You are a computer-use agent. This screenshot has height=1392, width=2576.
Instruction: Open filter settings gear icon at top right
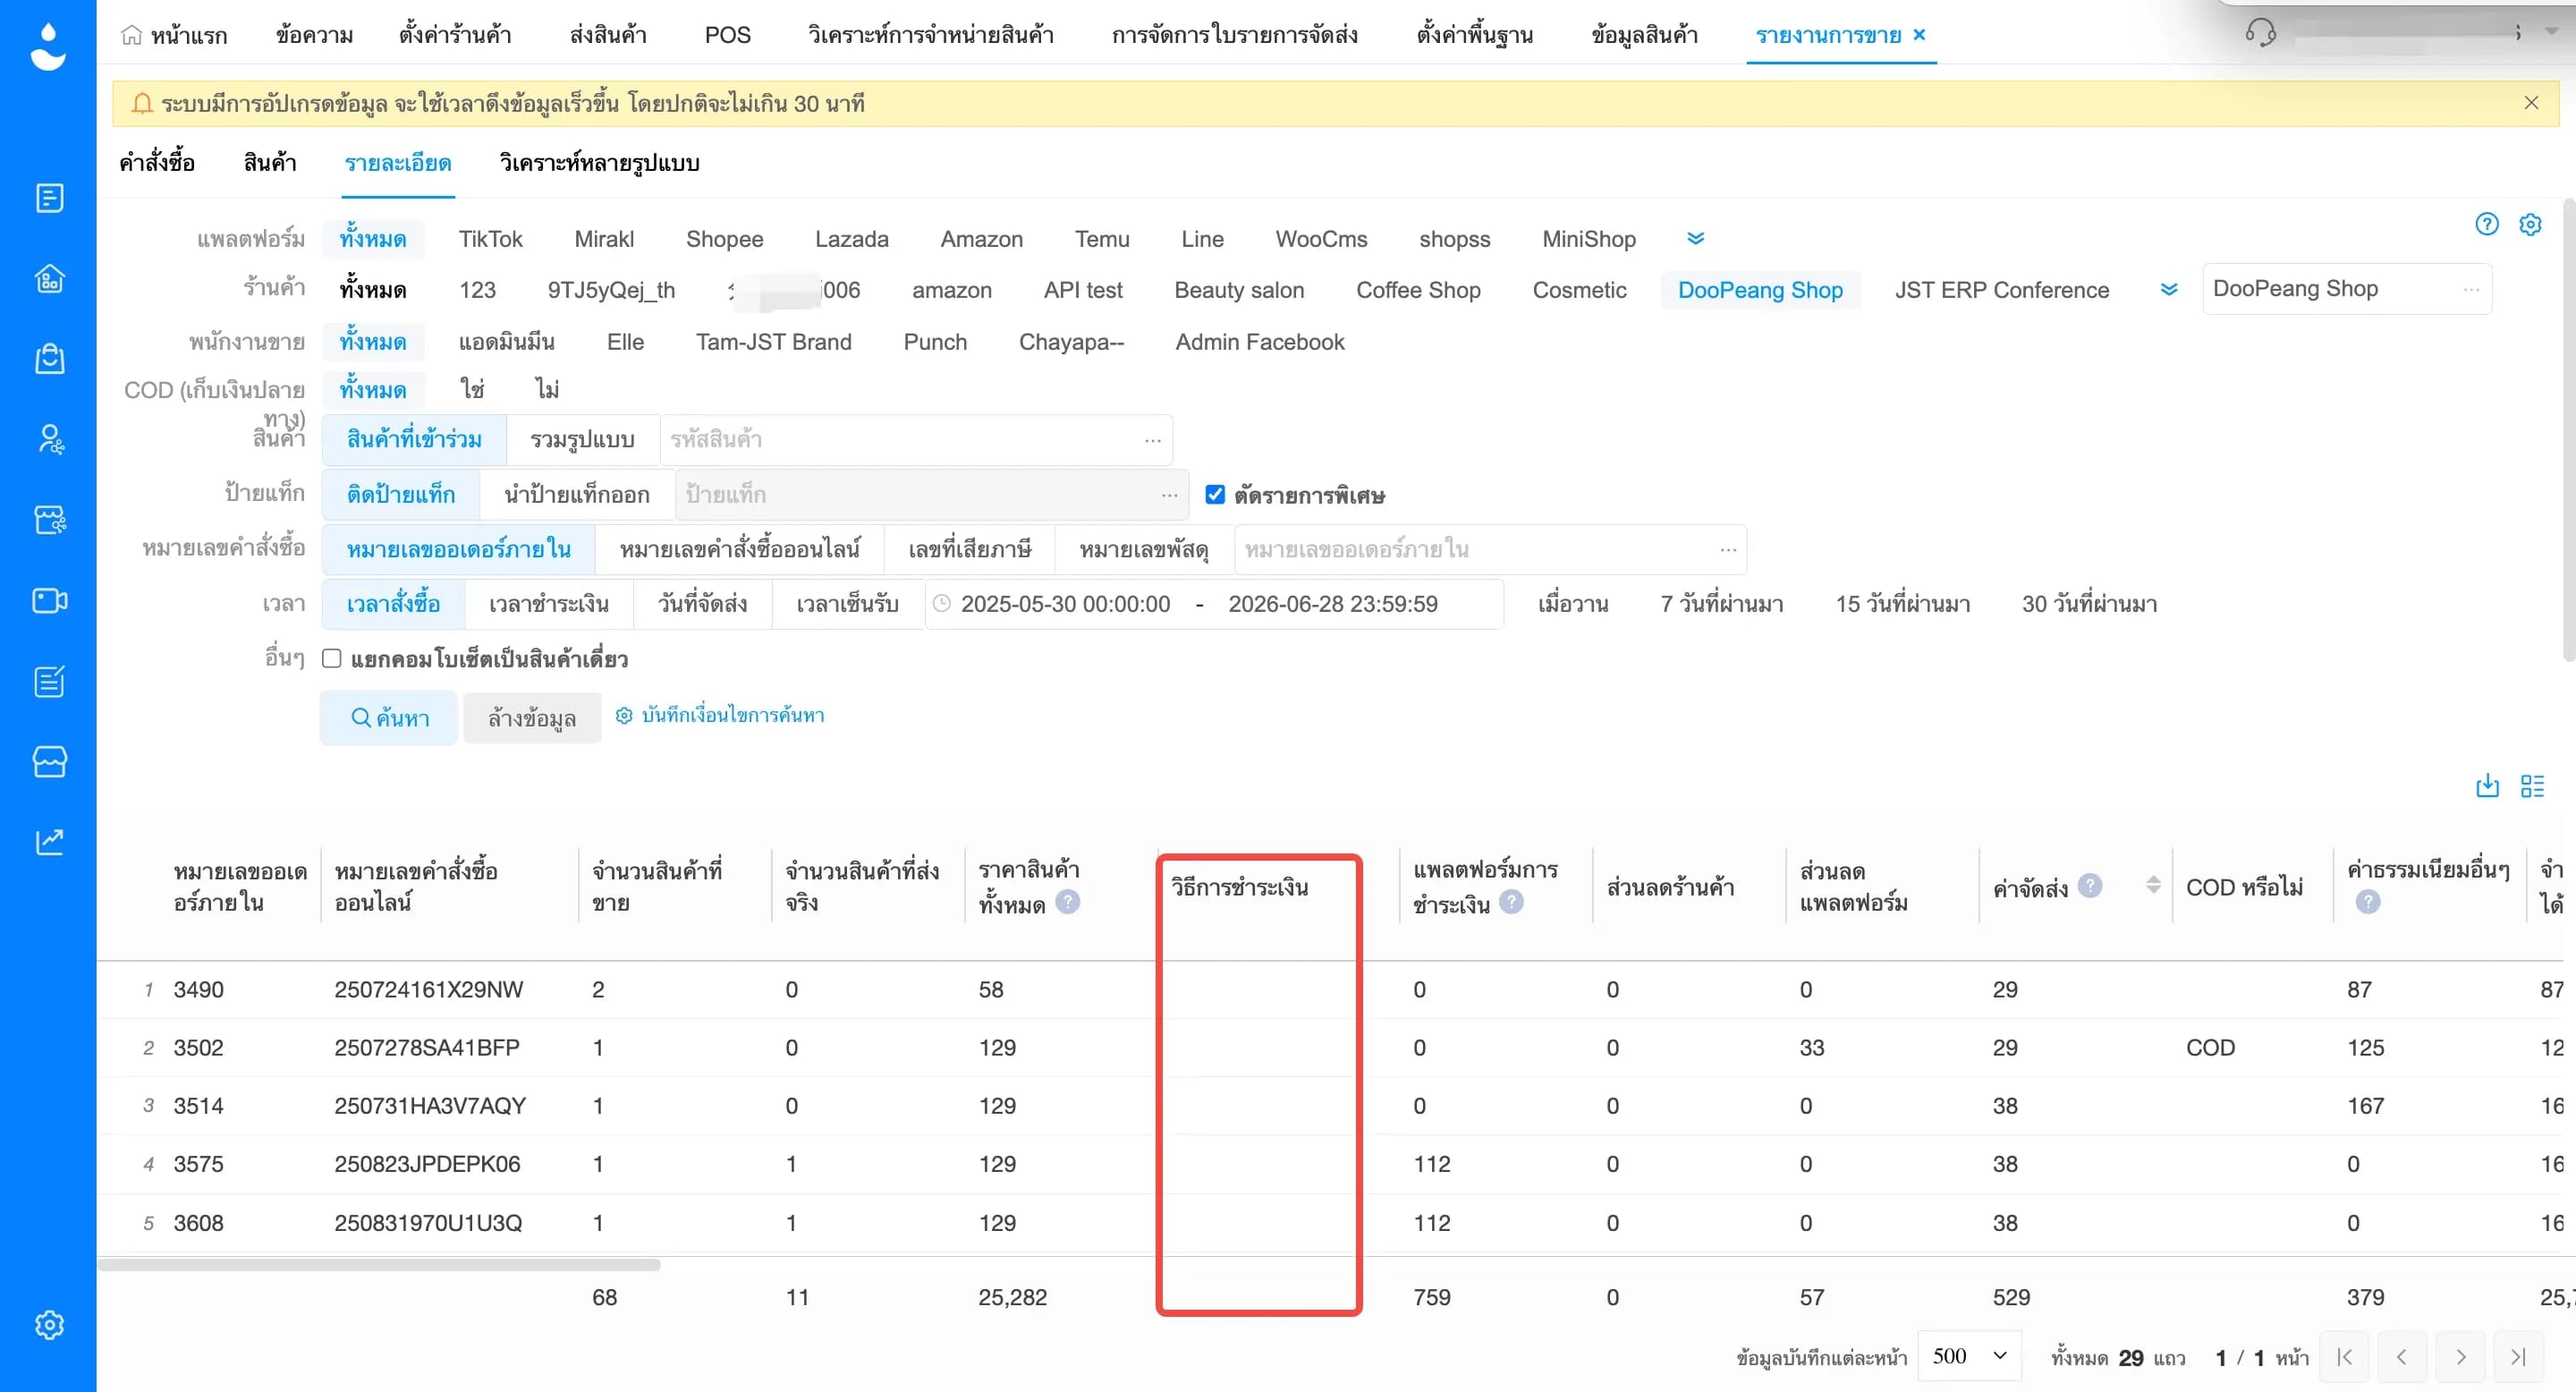[2530, 224]
